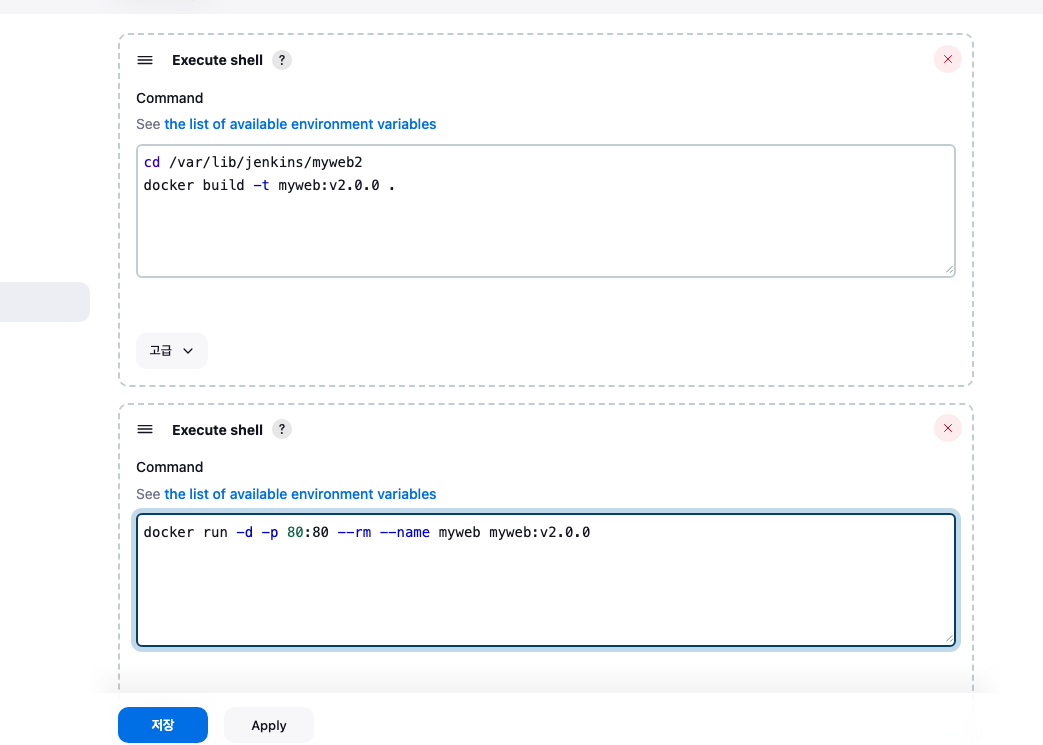This screenshot has width=1043, height=745.
Task: Focus the command box containing docker build
Action: pos(545,210)
